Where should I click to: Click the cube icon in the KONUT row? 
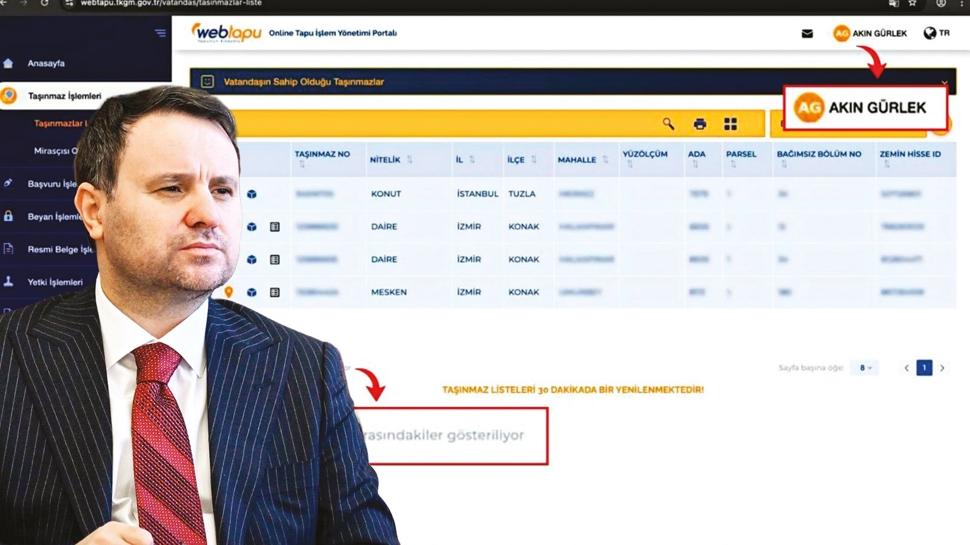pos(252,194)
